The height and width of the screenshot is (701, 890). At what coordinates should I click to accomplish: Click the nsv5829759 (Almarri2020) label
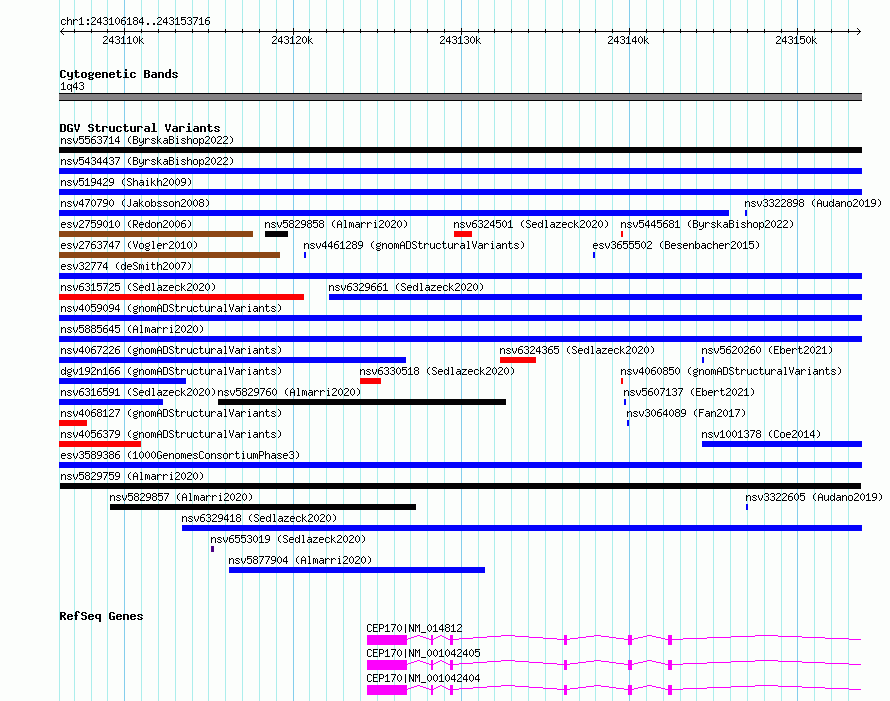point(132,476)
